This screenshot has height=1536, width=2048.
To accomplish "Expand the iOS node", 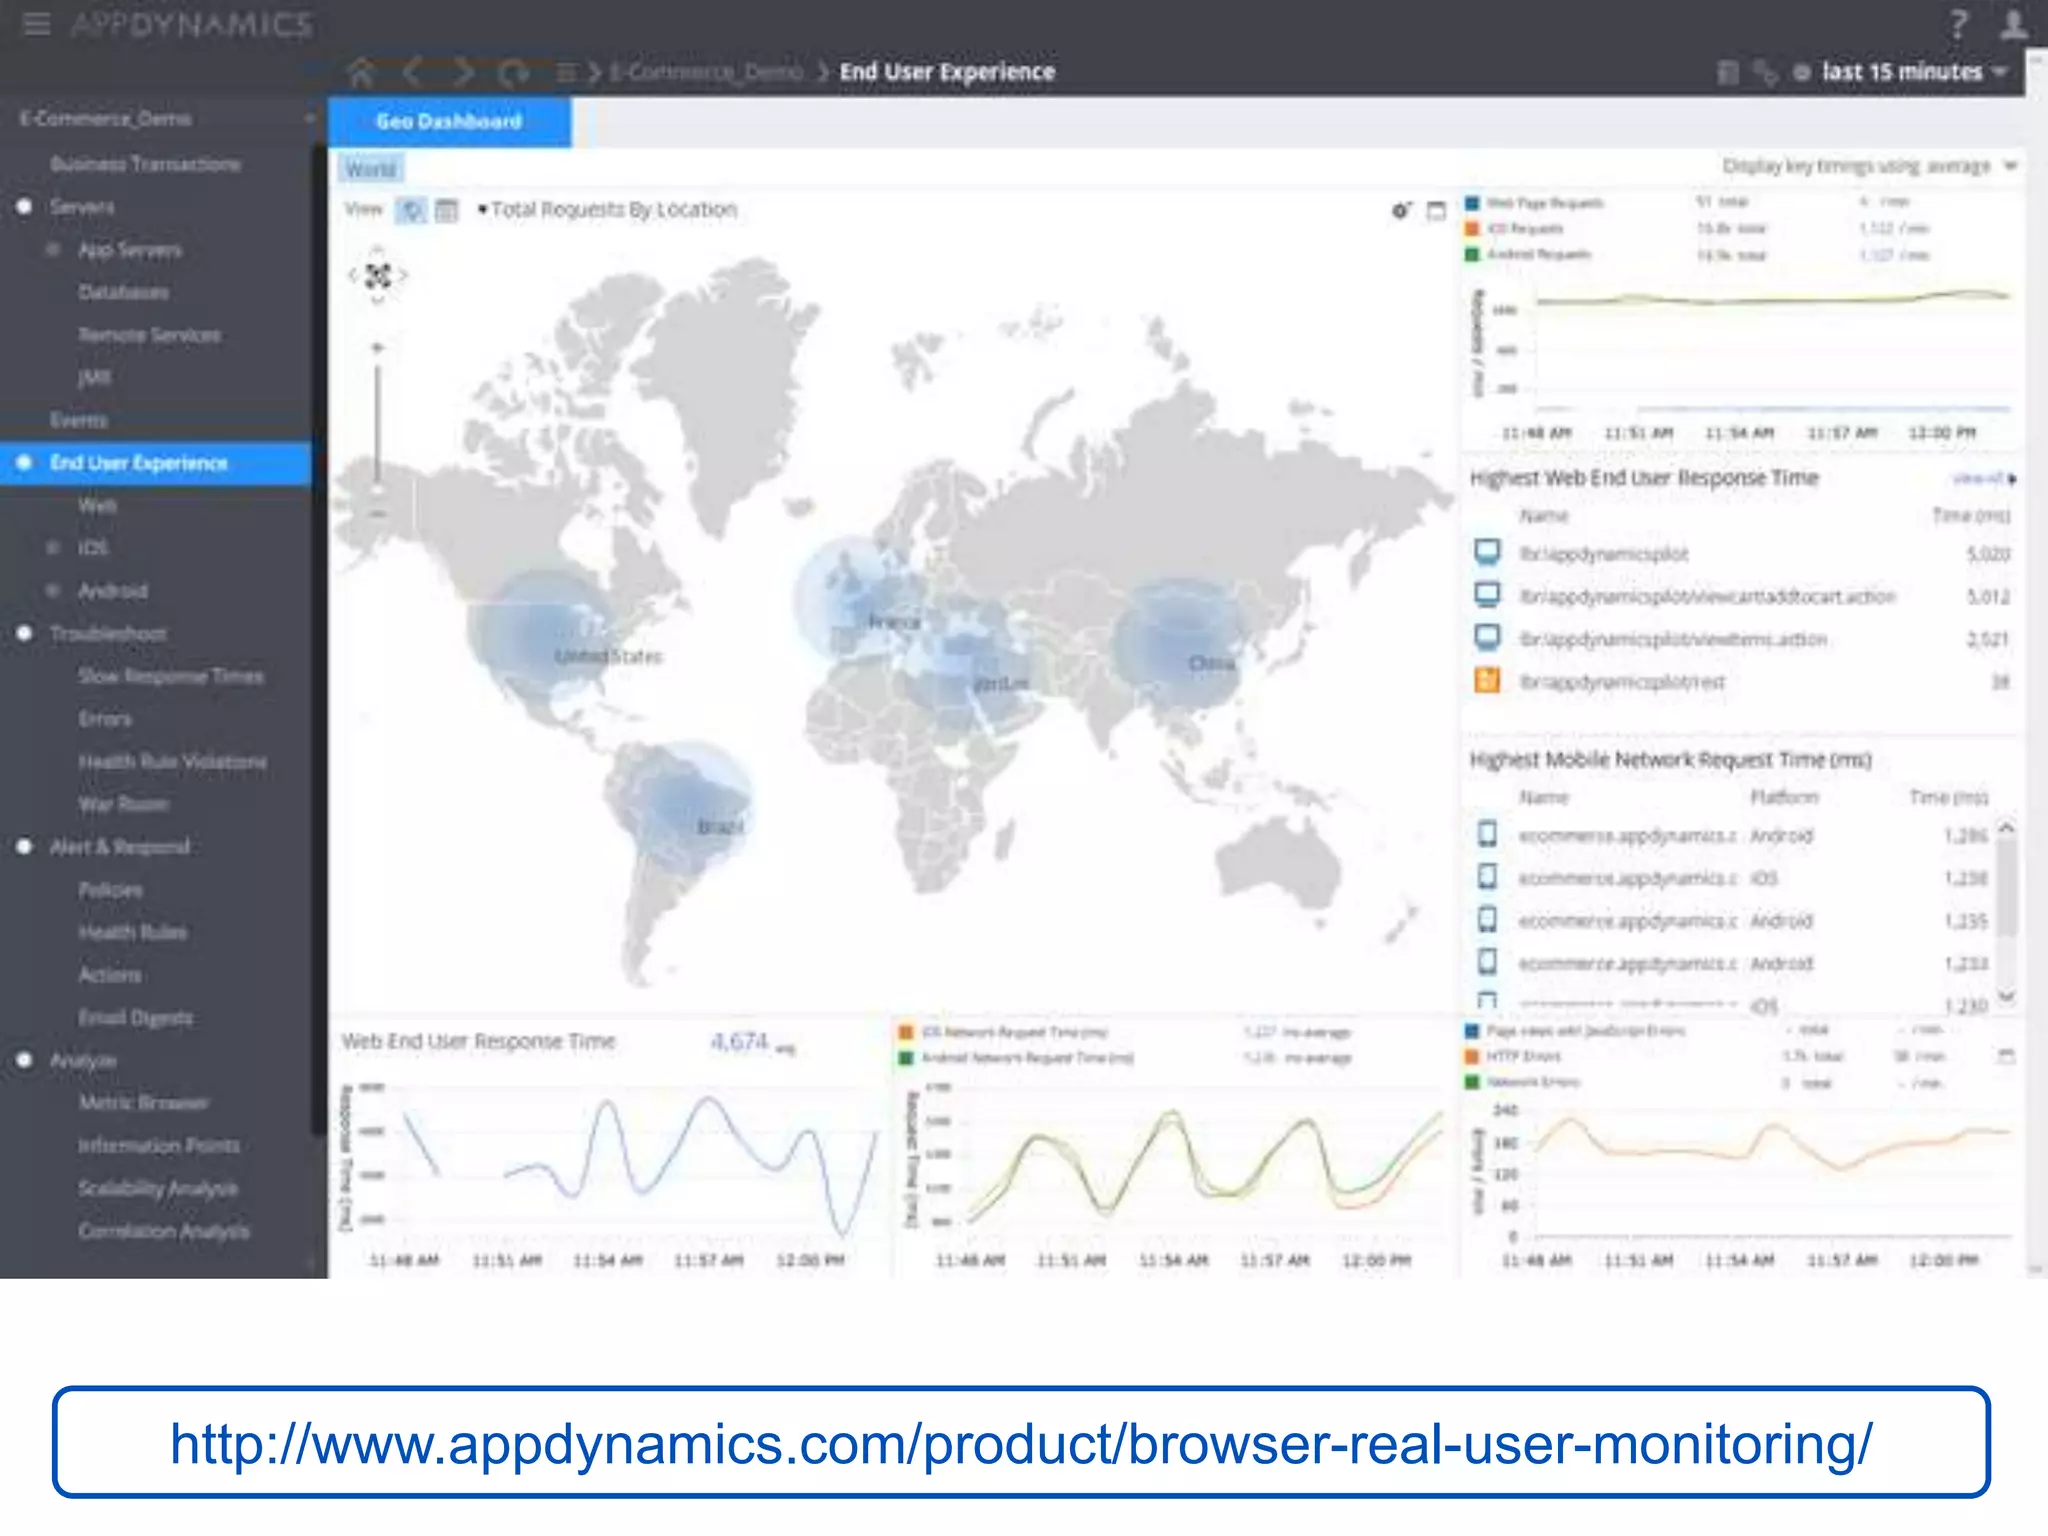I will (x=55, y=548).
